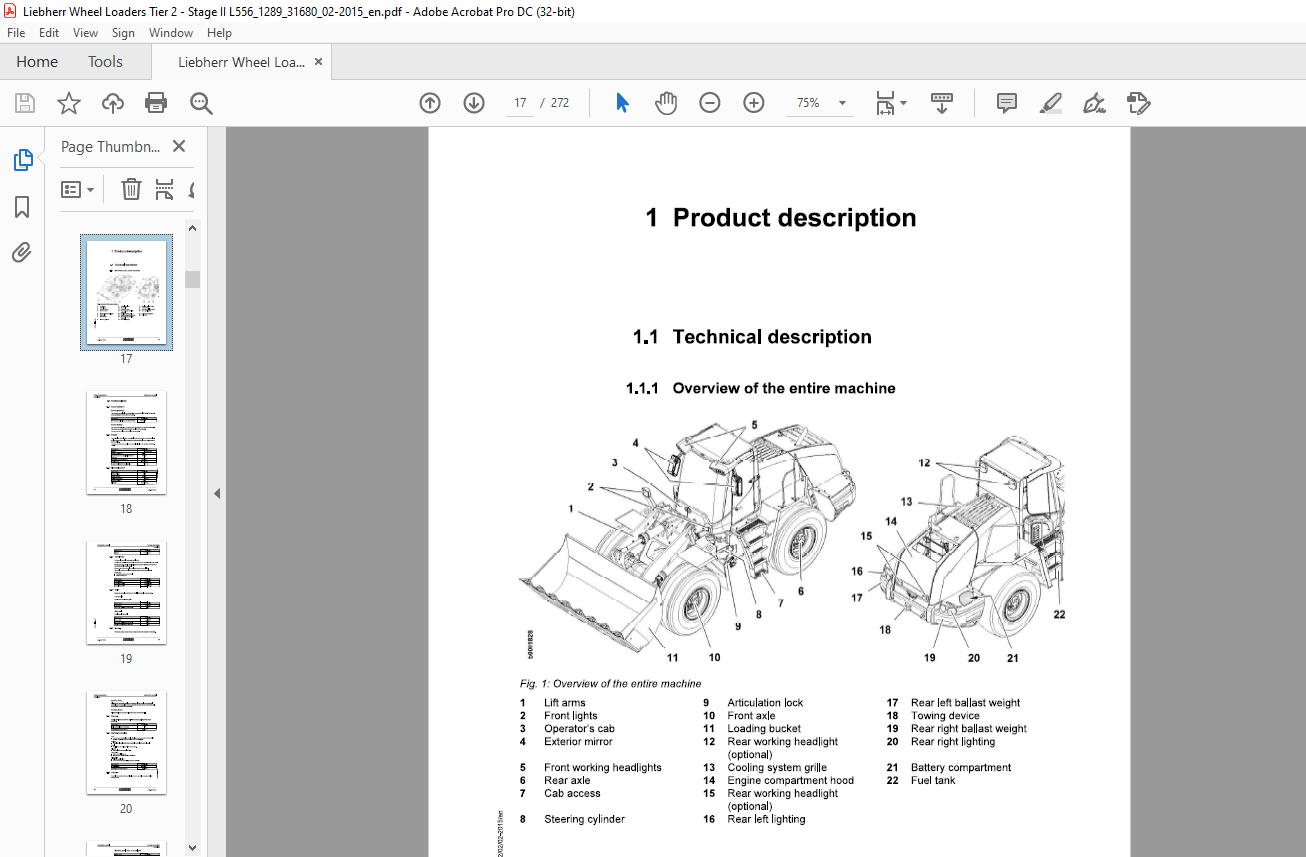
Task: Open thumbnail options menu dropdown
Action: pyautogui.click(x=77, y=189)
